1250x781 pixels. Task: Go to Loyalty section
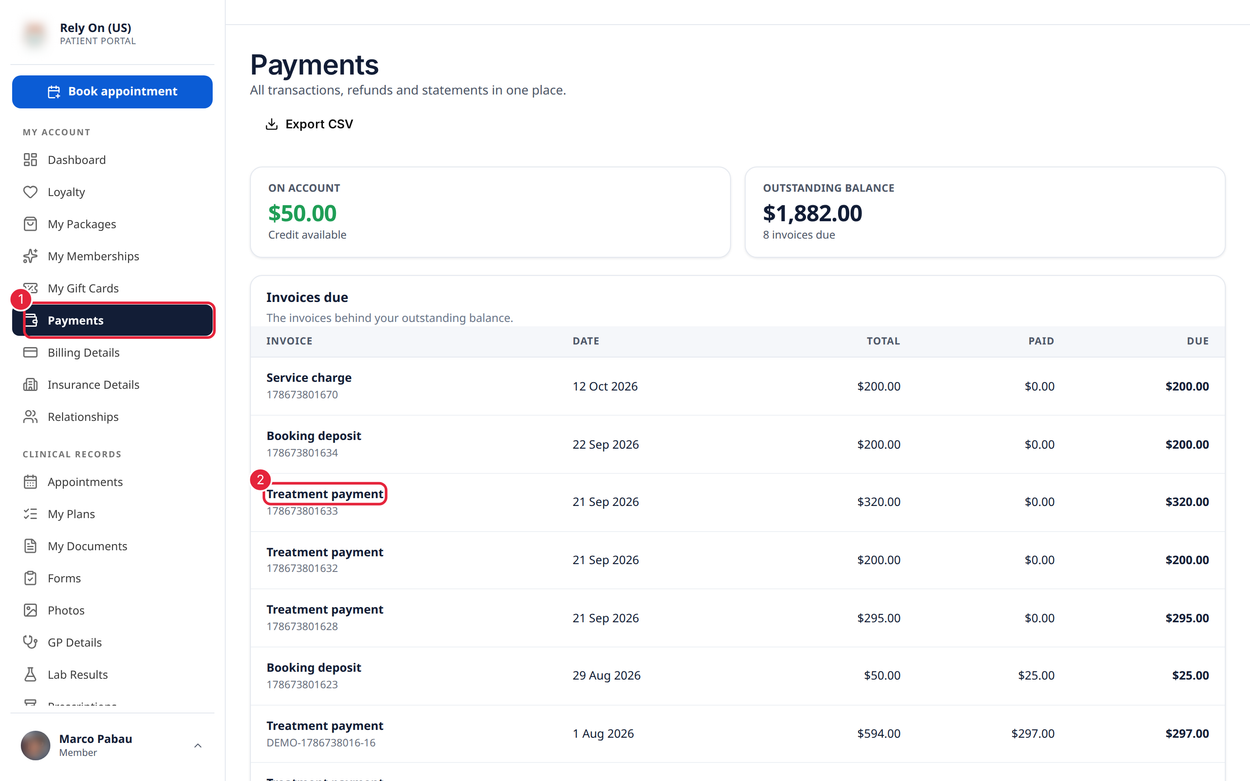[112, 192]
